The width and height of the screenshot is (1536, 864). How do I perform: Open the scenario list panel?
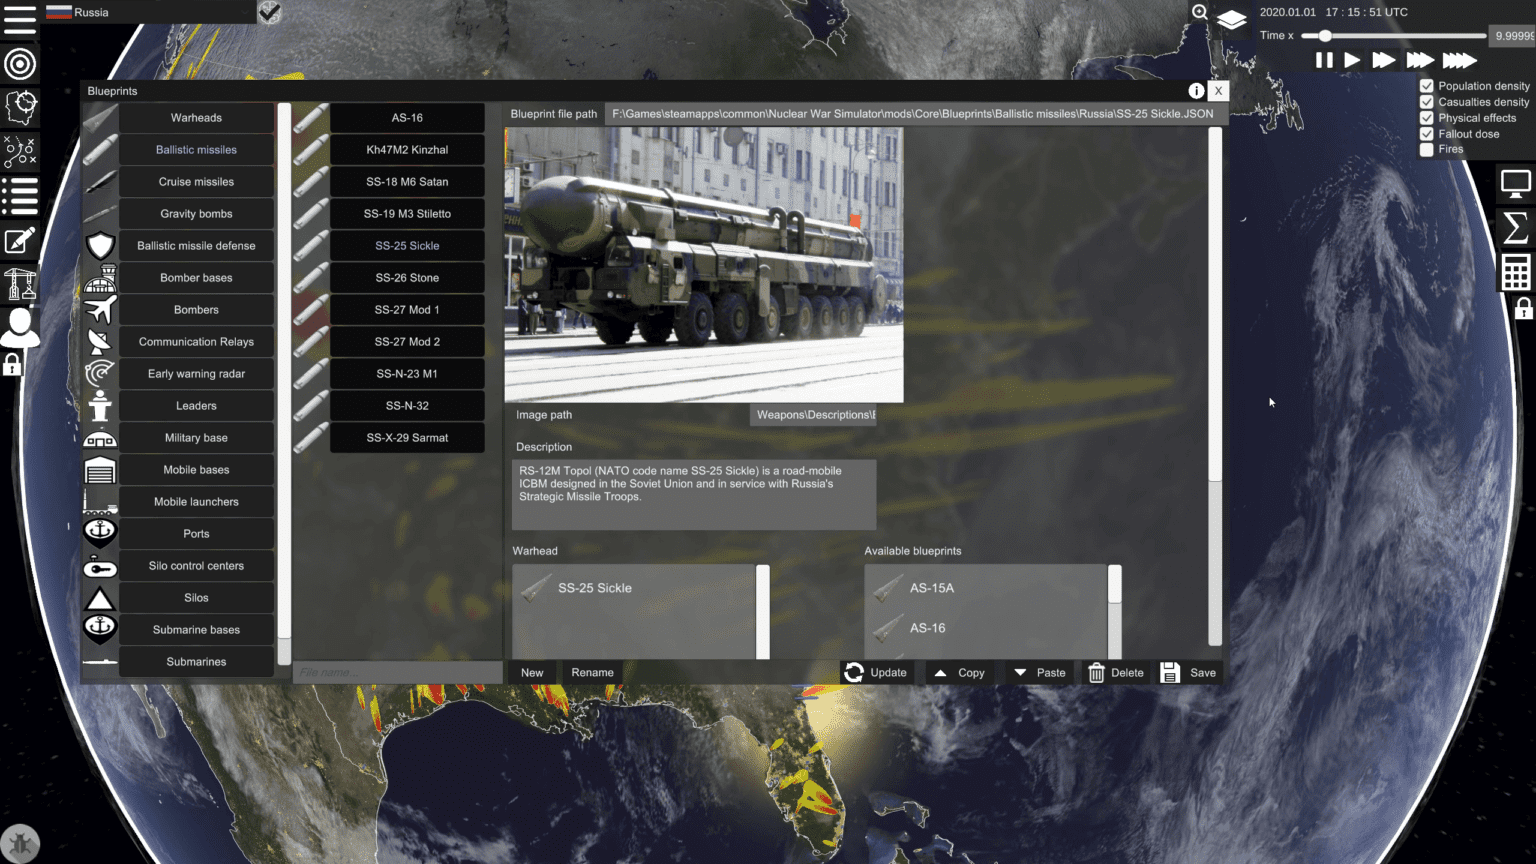point(20,196)
